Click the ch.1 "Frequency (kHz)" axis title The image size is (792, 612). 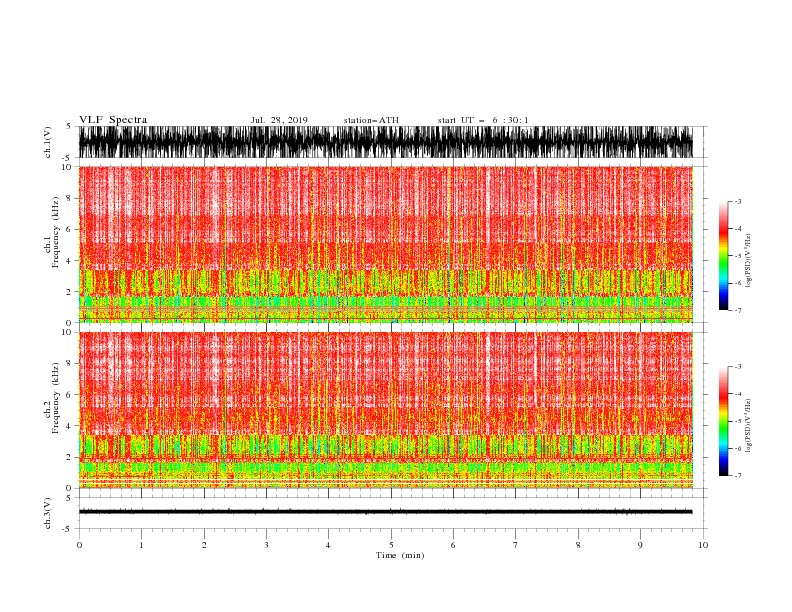pos(55,232)
